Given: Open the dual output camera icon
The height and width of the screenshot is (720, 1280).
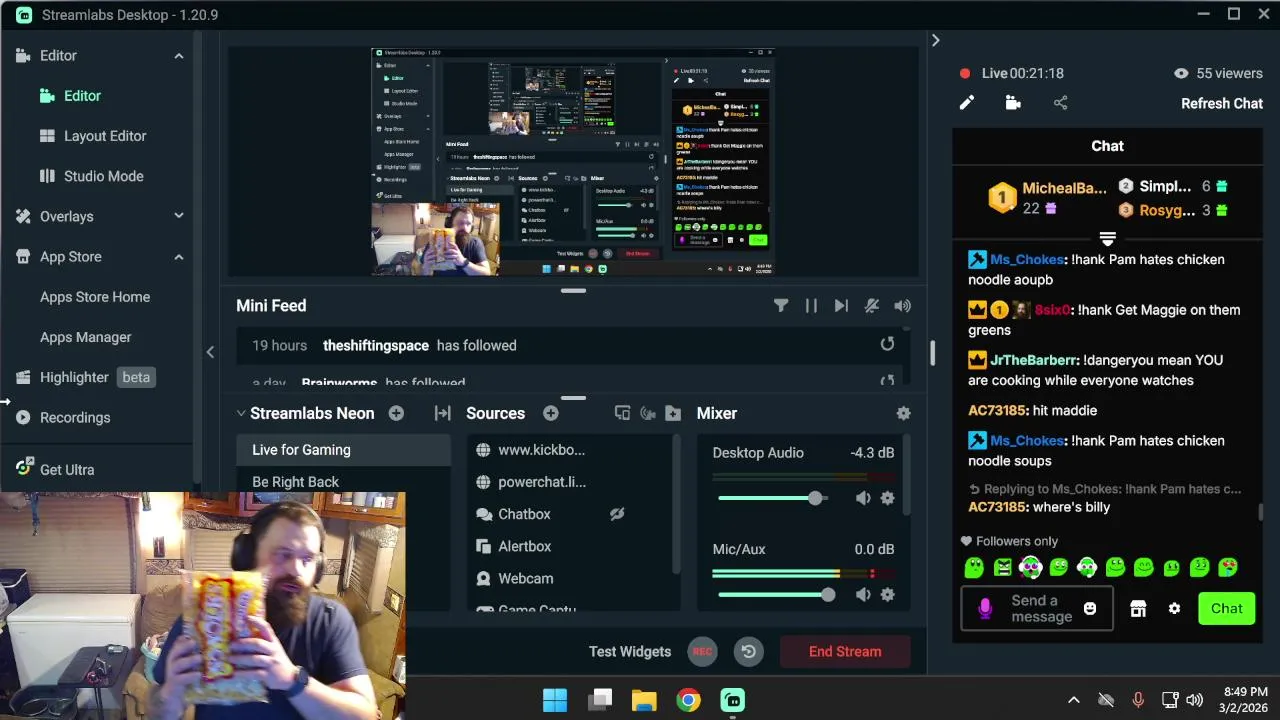Looking at the screenshot, I should (x=648, y=413).
